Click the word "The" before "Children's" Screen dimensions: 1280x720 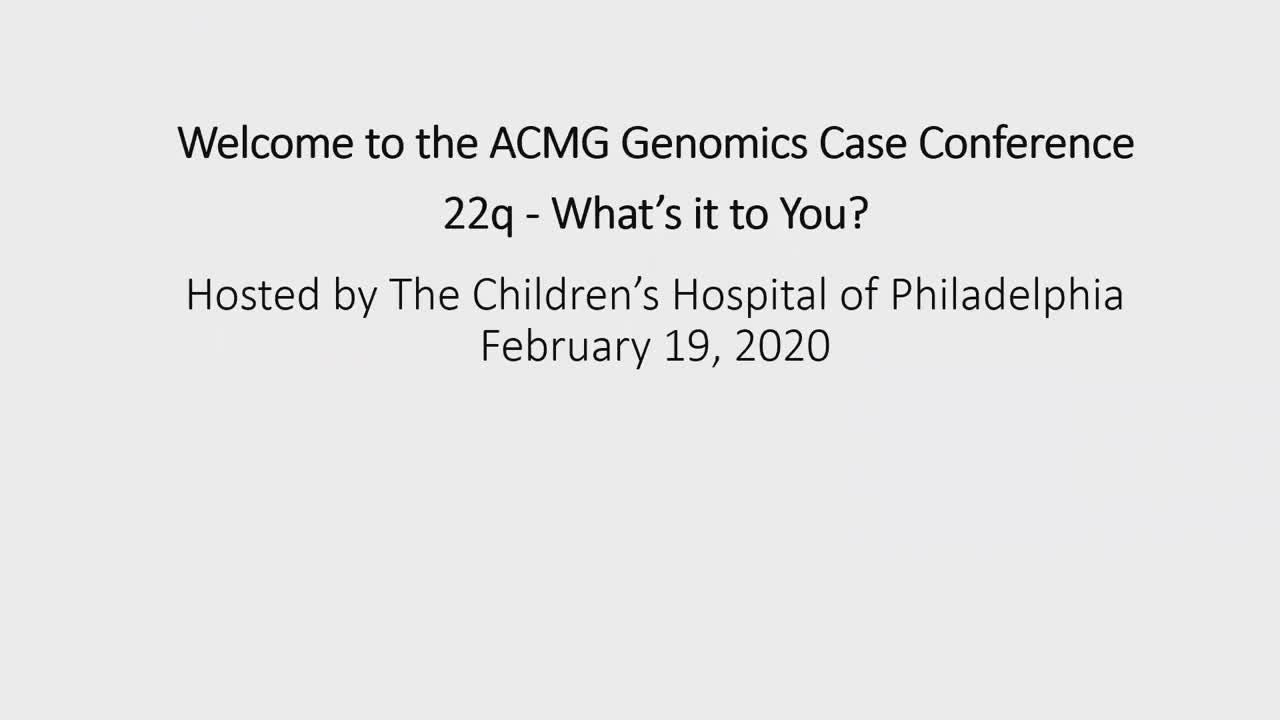[x=424, y=295]
